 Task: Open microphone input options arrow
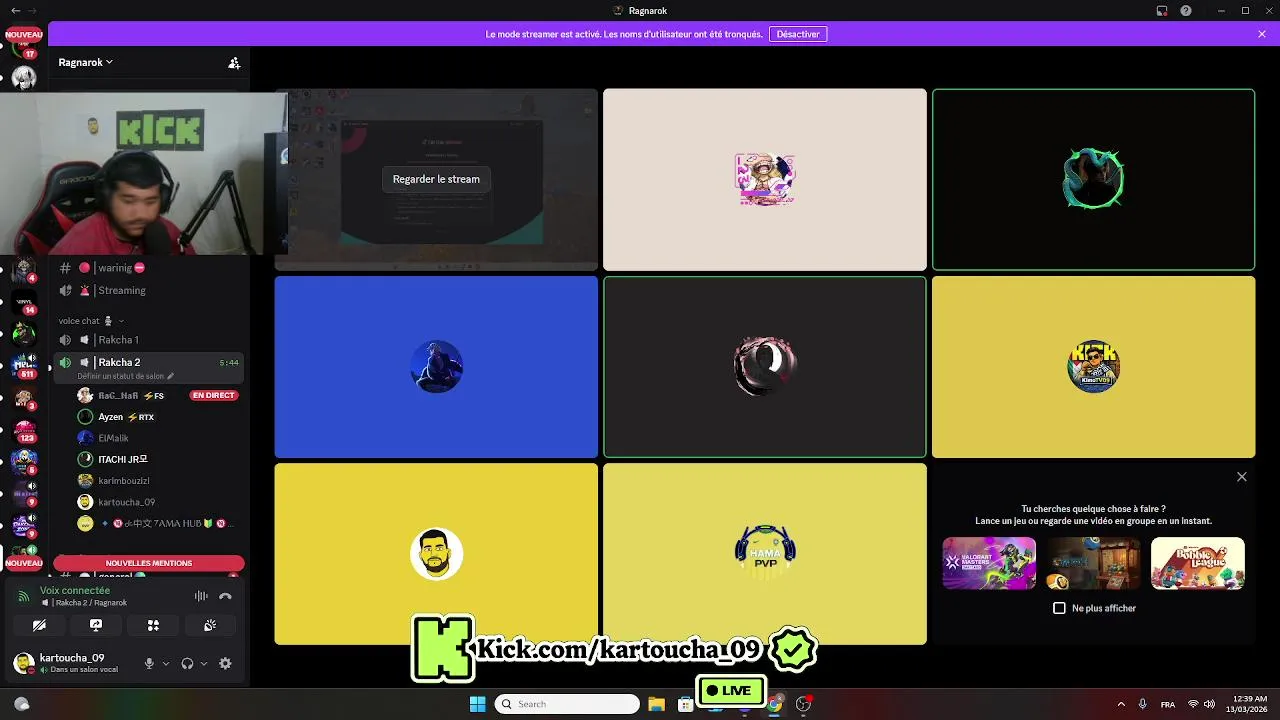click(x=166, y=663)
